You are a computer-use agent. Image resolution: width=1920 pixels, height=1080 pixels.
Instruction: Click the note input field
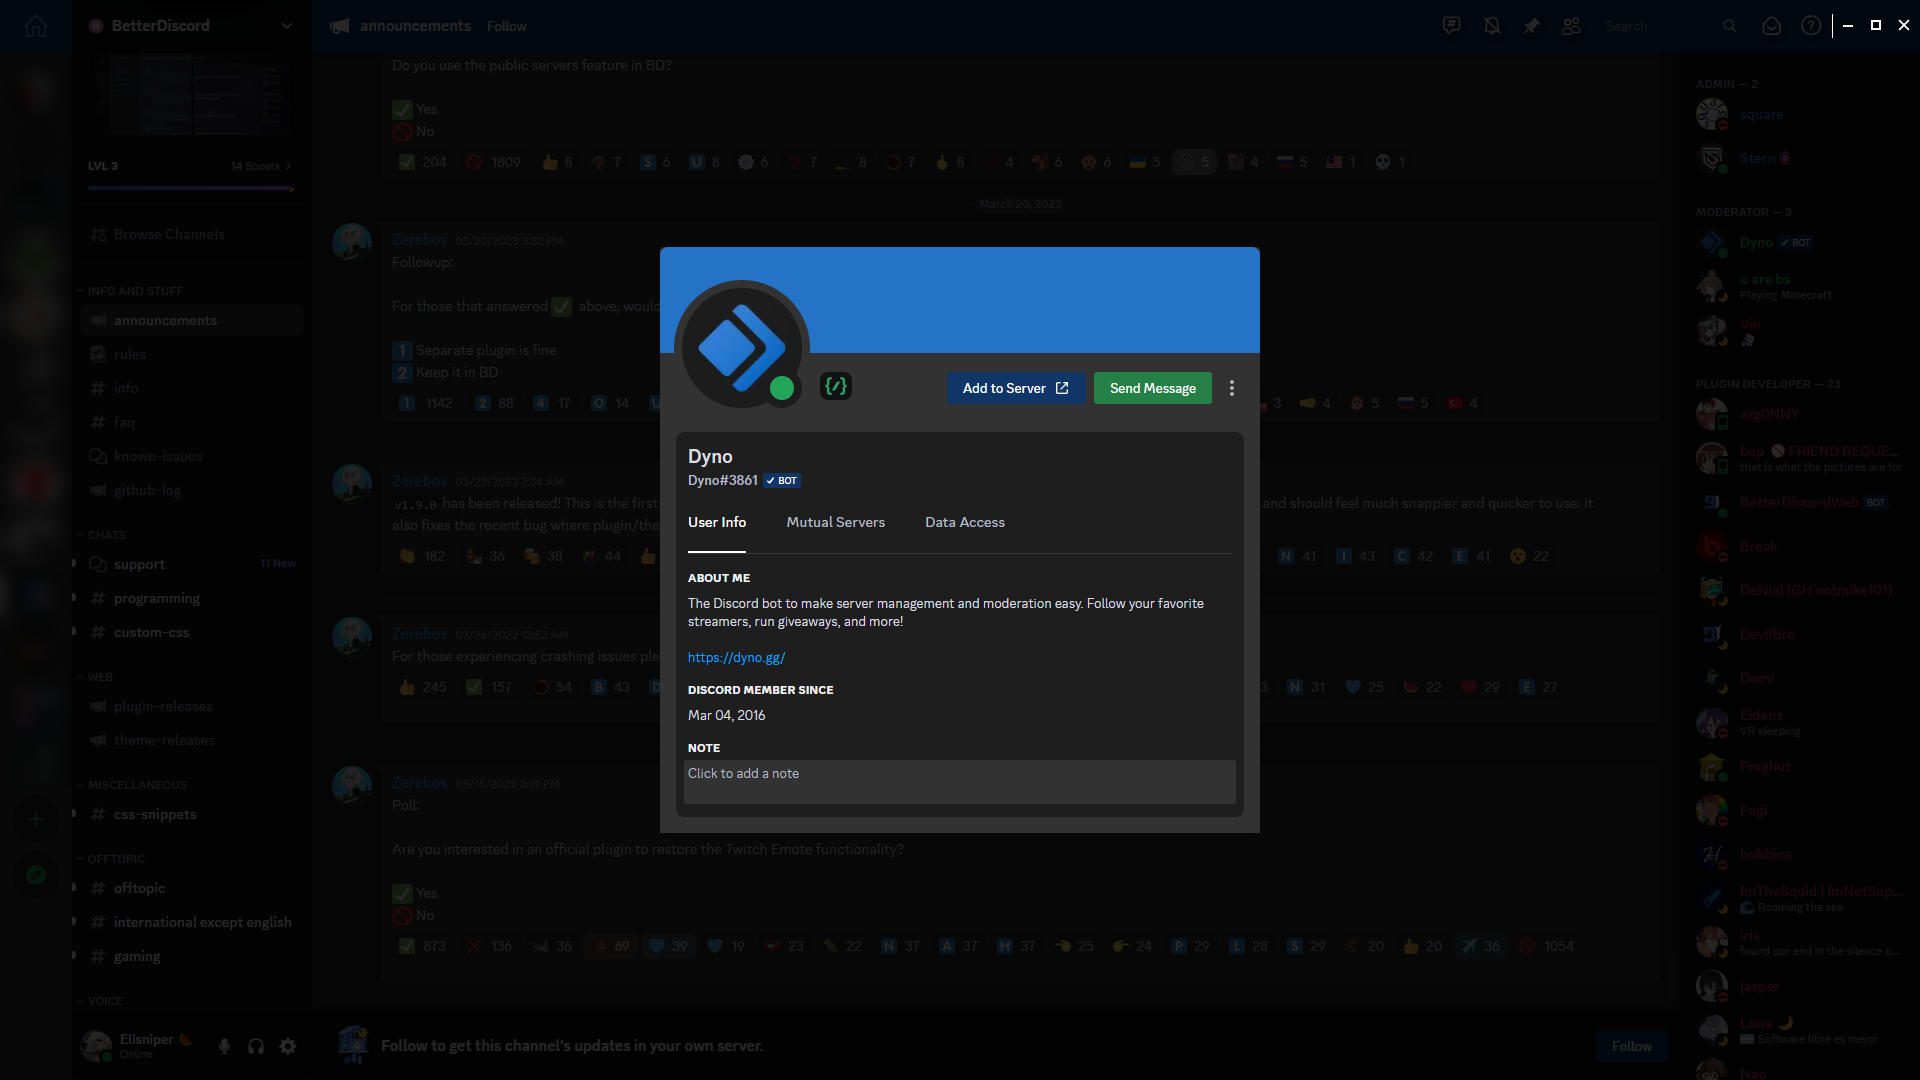pyautogui.click(x=959, y=781)
